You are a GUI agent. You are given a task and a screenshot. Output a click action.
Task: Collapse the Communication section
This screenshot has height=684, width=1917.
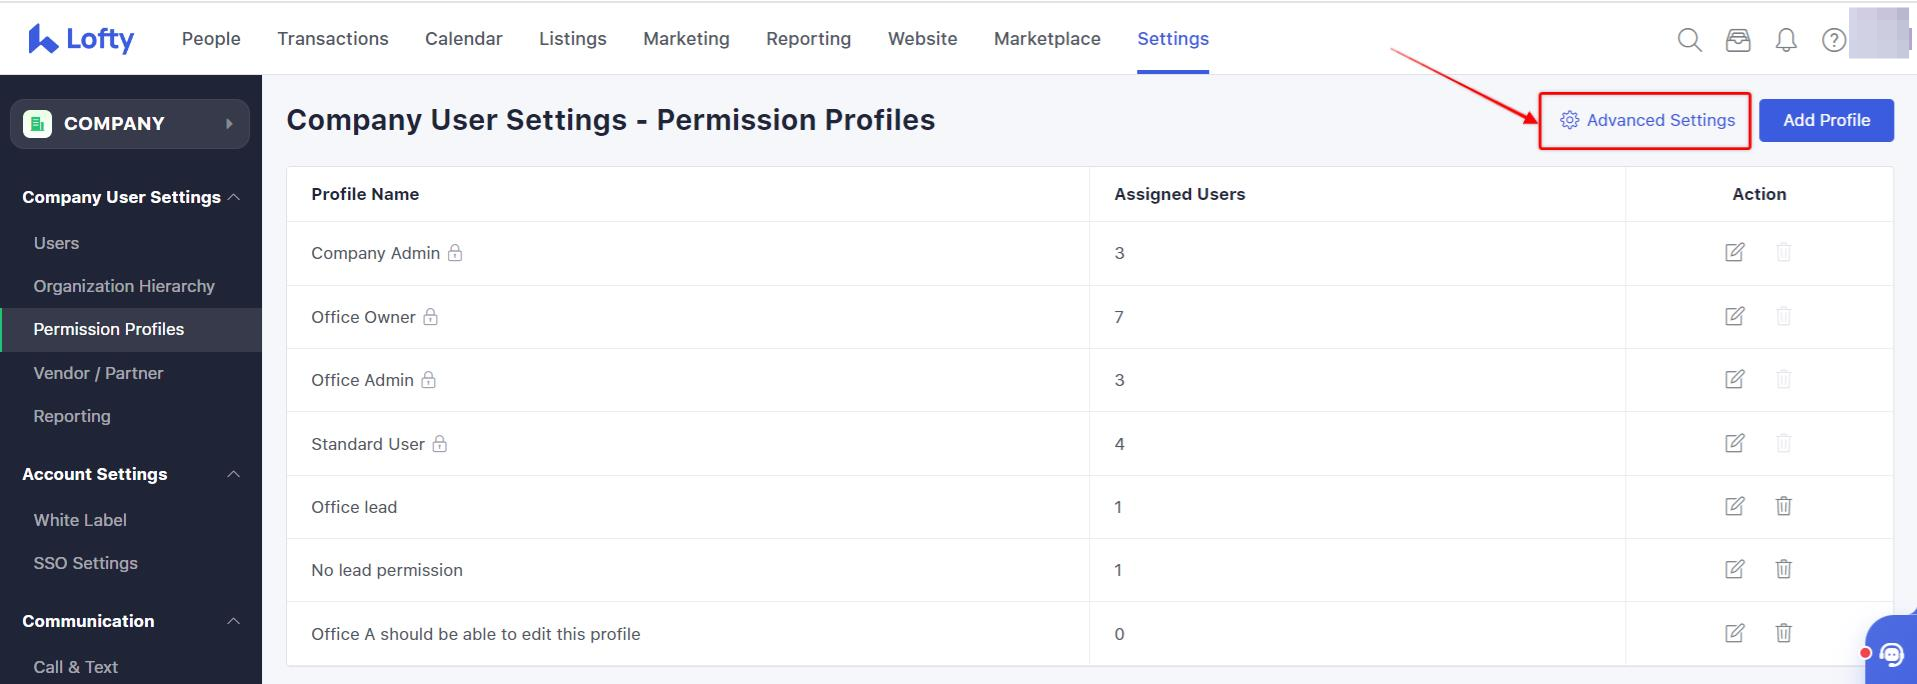point(234,621)
